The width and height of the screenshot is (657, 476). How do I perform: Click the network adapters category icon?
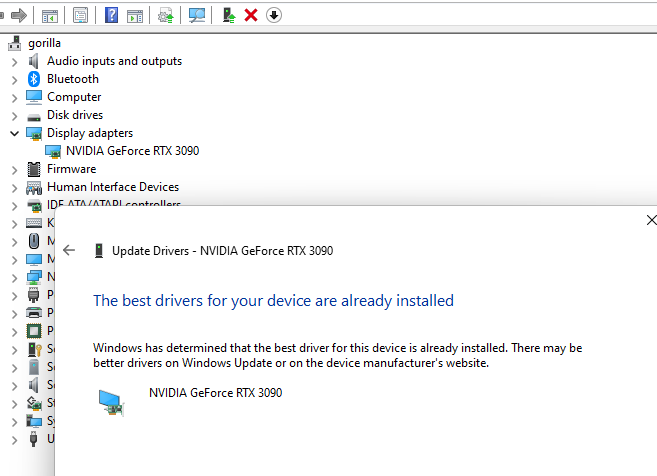click(34, 277)
